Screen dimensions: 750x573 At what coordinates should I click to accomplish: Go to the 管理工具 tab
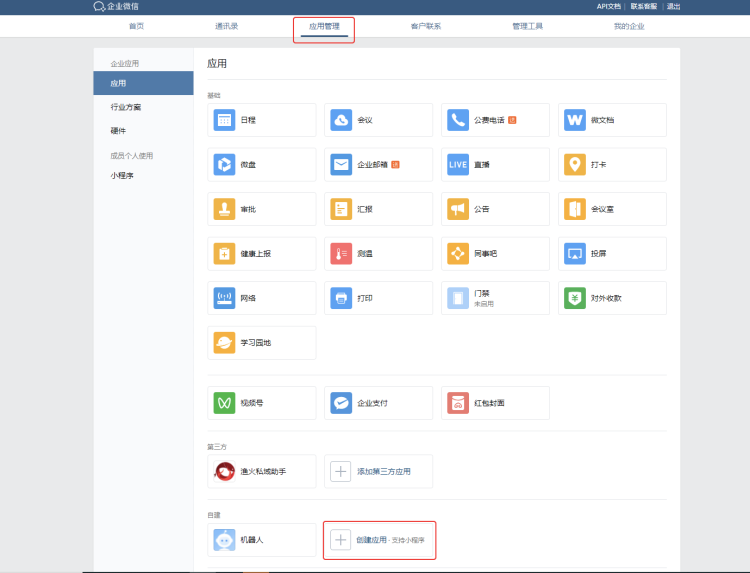(527, 26)
